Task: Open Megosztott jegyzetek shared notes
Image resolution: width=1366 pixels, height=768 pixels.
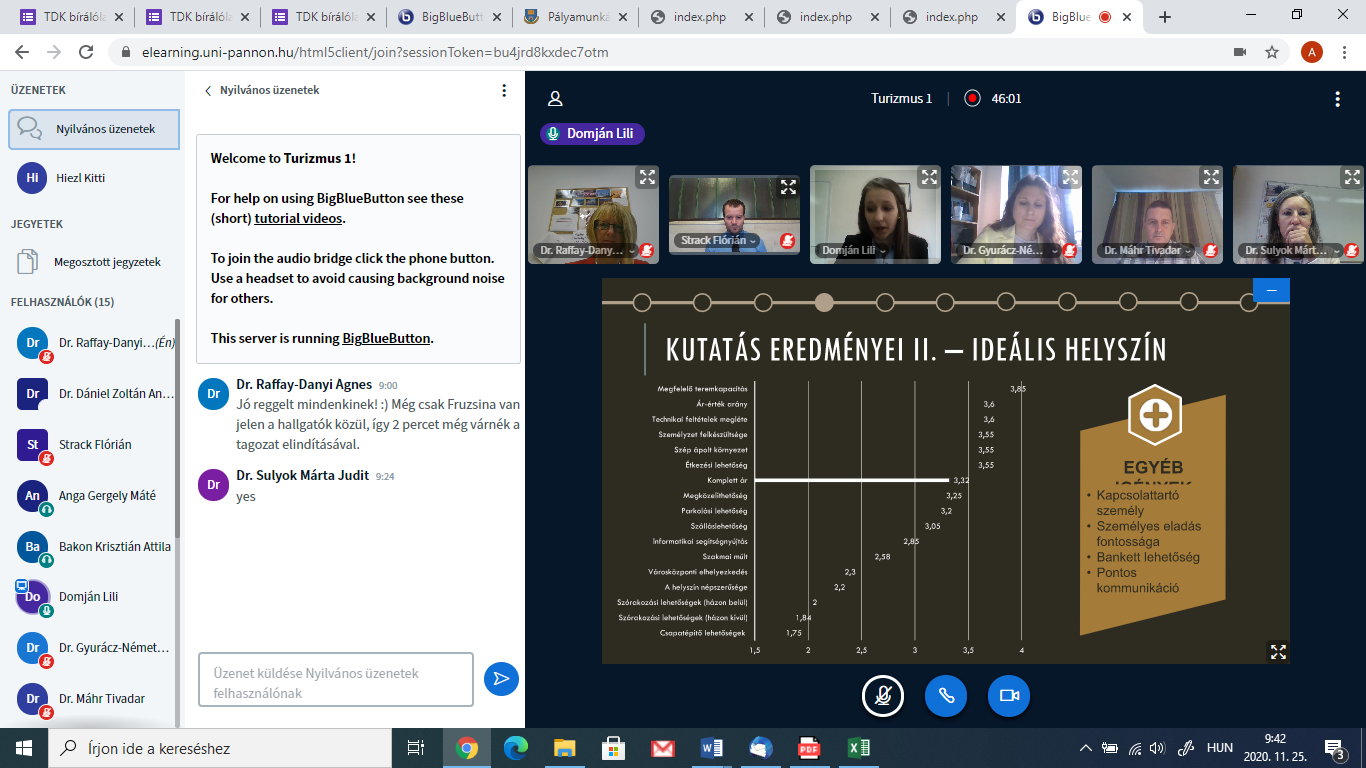Action: pyautogui.click(x=106, y=262)
